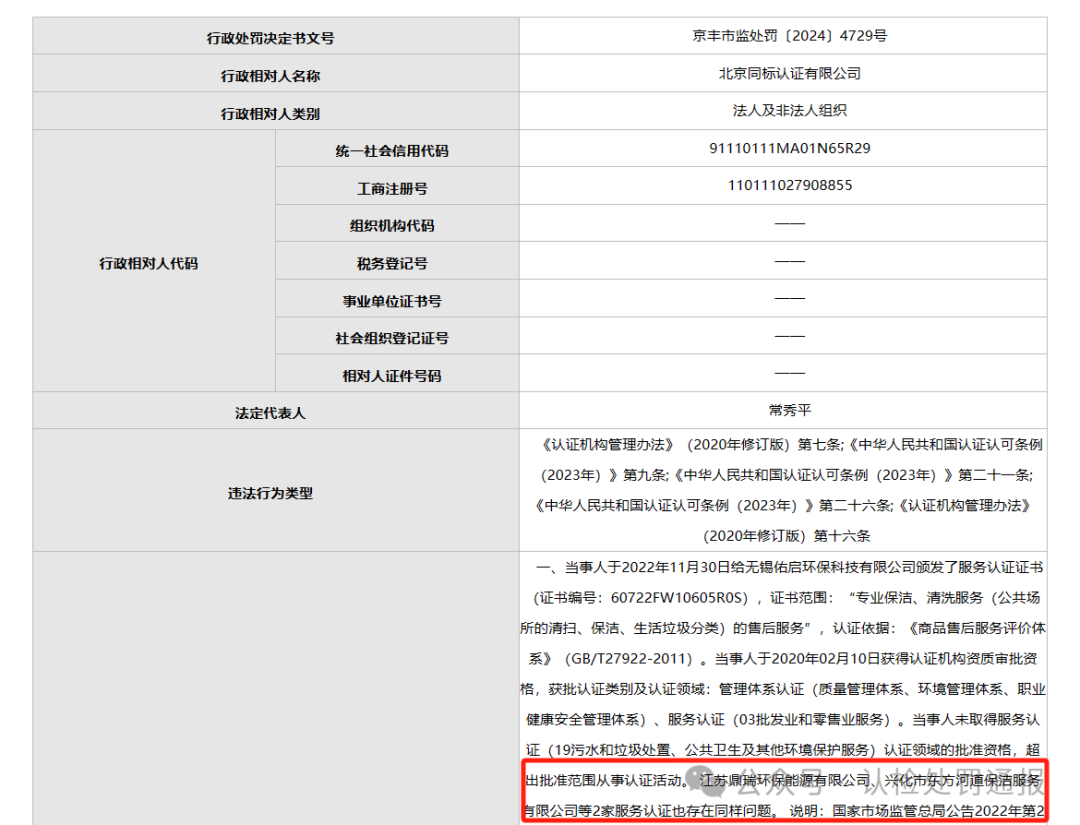This screenshot has width=1080, height=825.
Task: Click the 税务登记号 label cell
Action: [x=396, y=261]
